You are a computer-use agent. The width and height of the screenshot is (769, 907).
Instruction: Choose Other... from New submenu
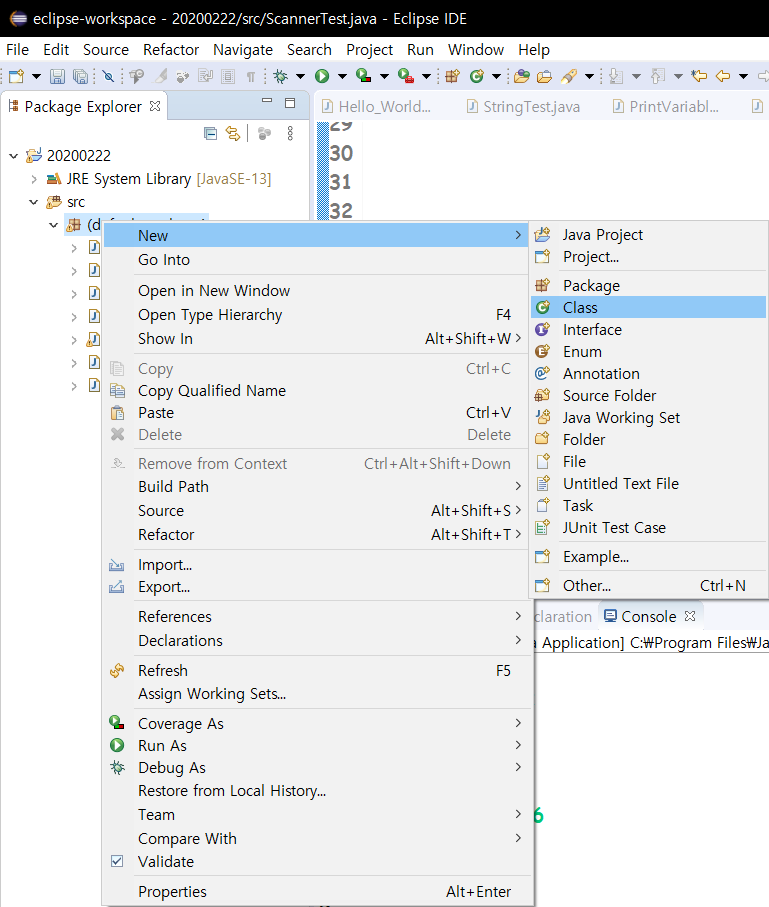648,585
